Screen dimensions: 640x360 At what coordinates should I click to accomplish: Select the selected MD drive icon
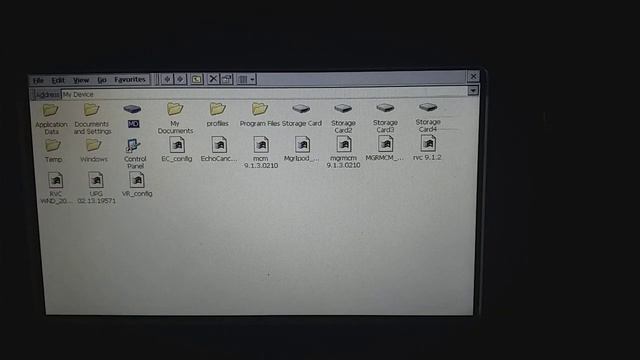click(x=133, y=116)
